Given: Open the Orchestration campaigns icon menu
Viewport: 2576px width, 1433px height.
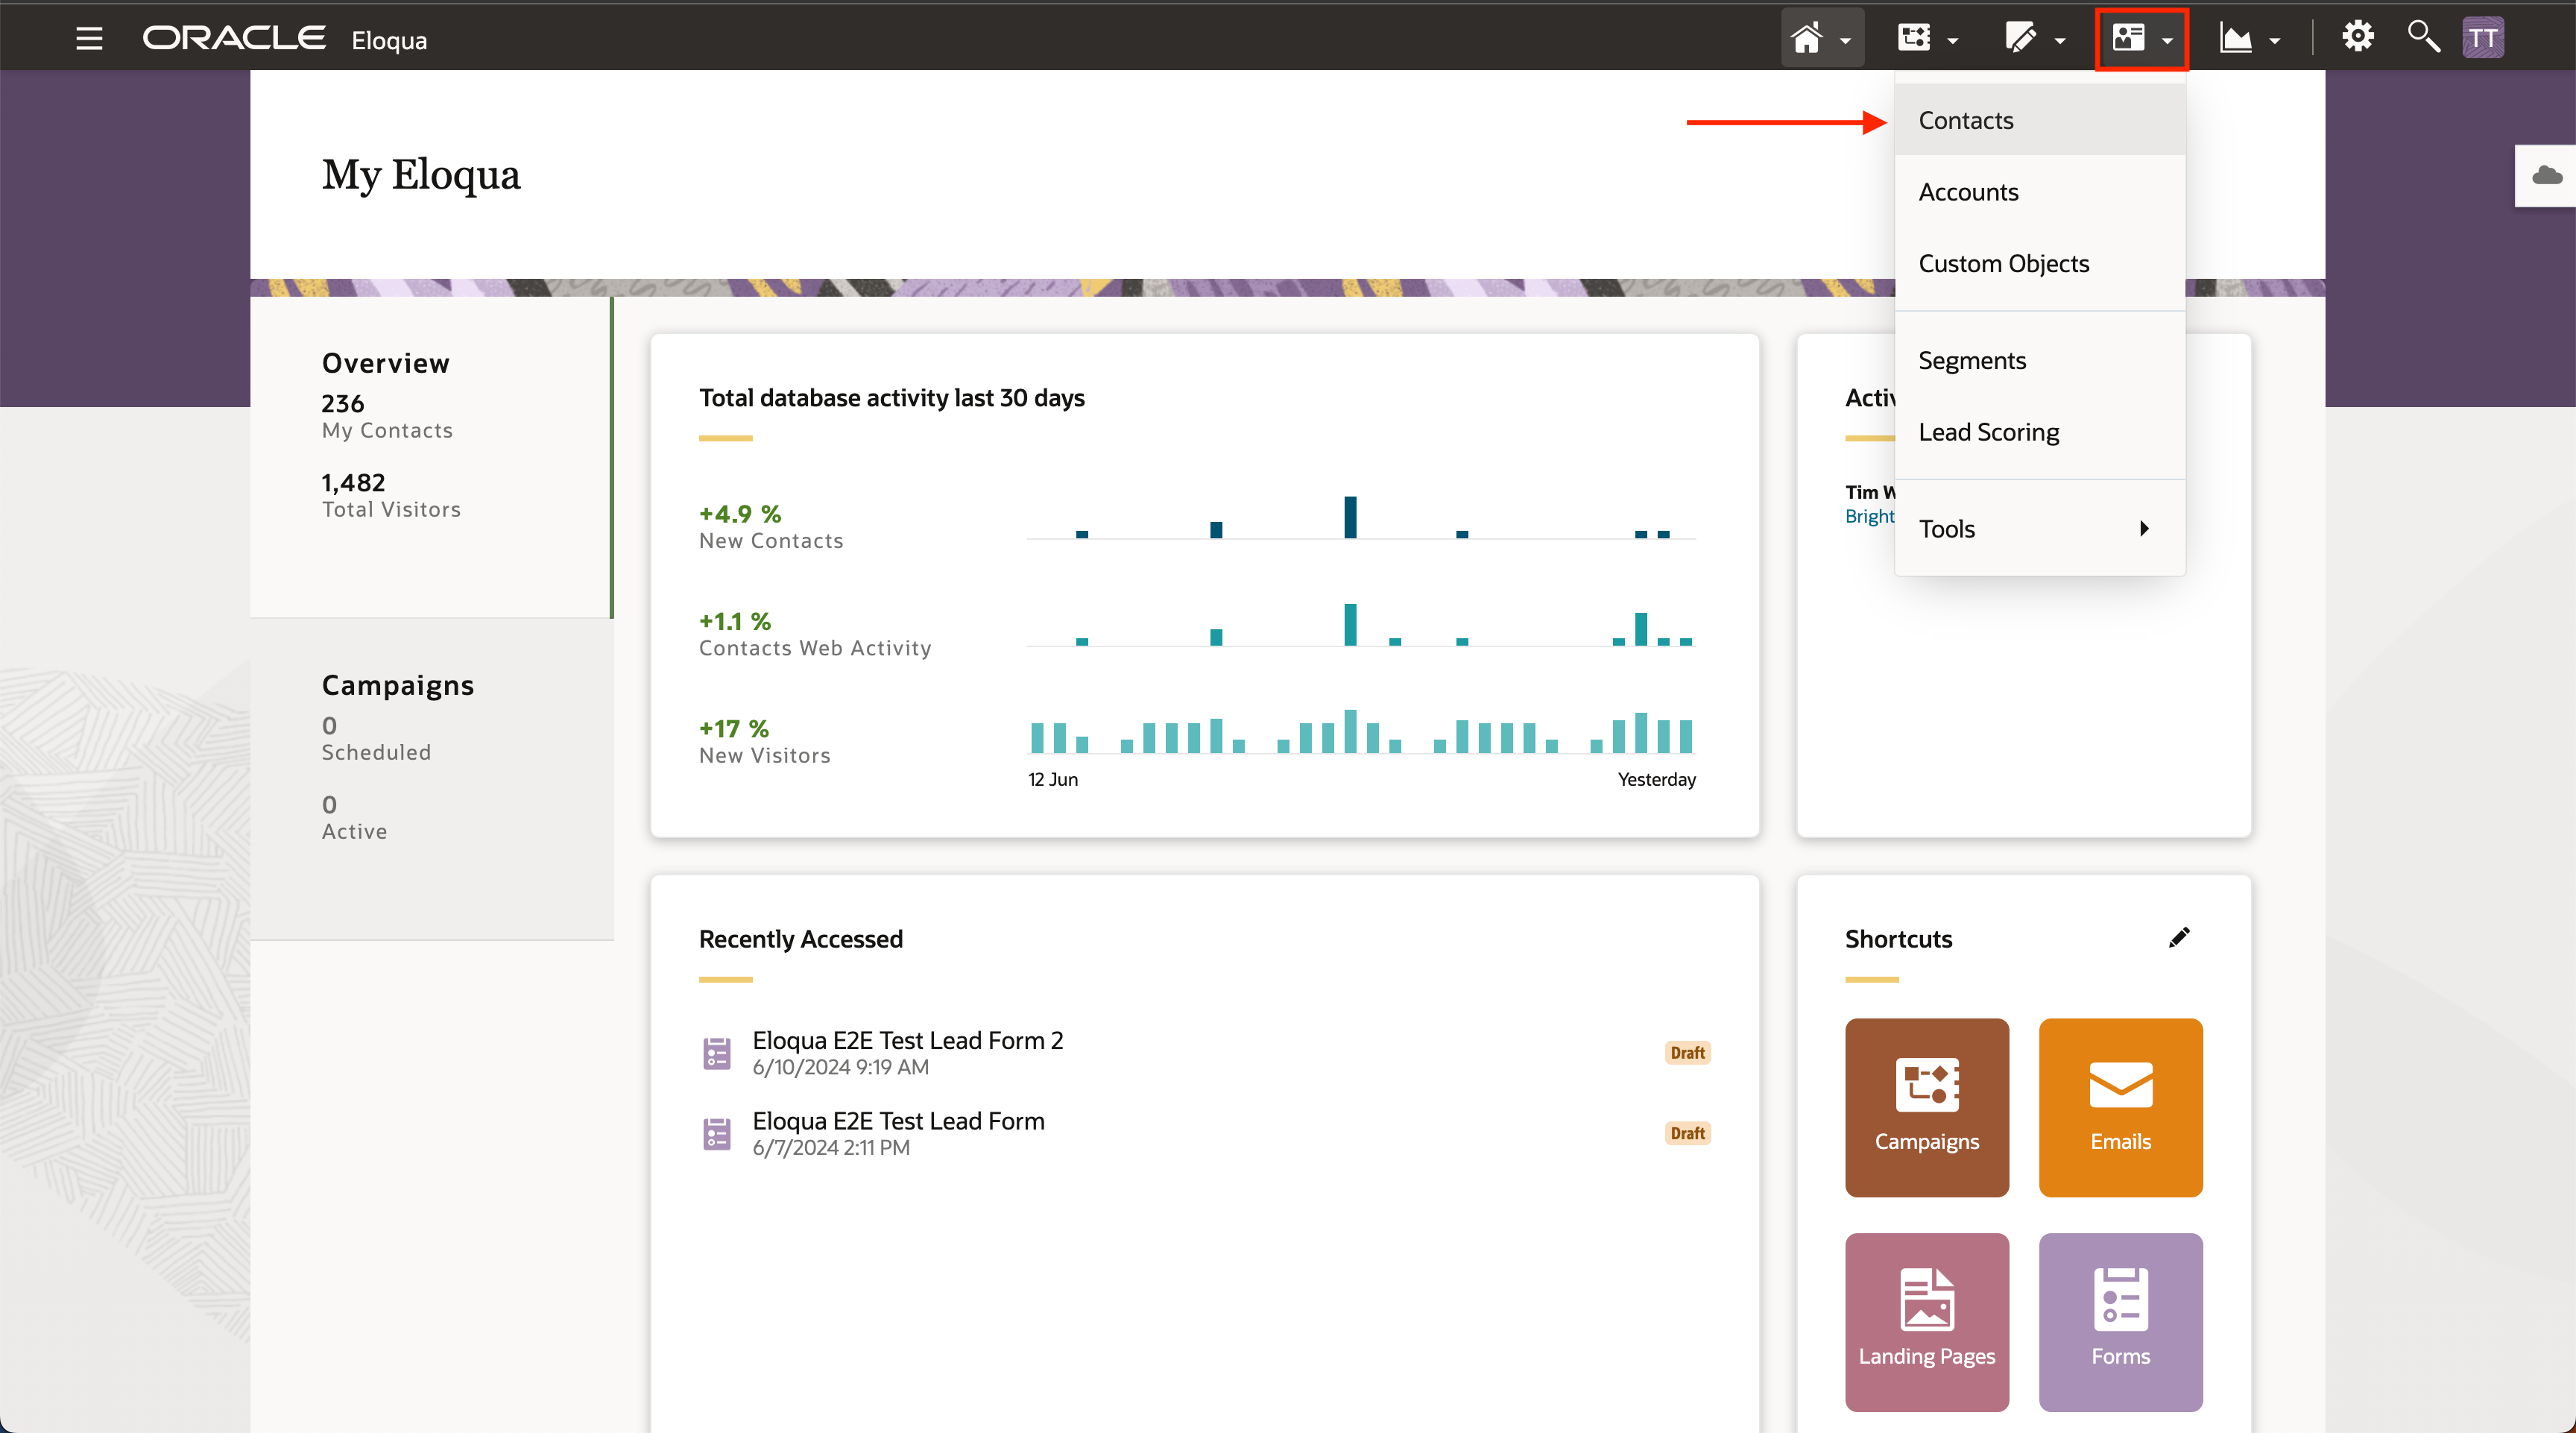Looking at the screenshot, I should point(1926,39).
